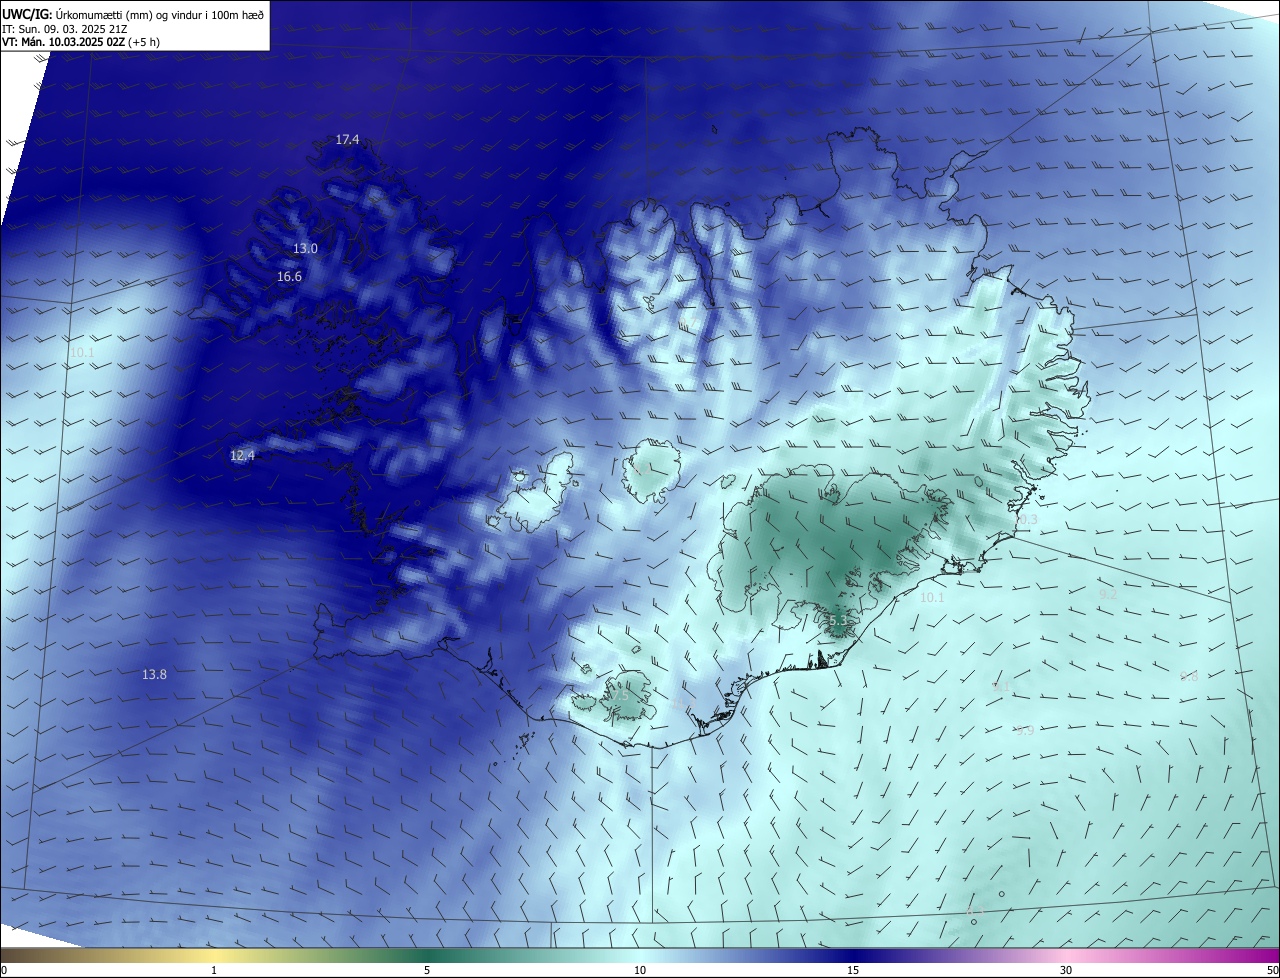
Task: Click the 16.6 value on the map
Action: pos(289,276)
